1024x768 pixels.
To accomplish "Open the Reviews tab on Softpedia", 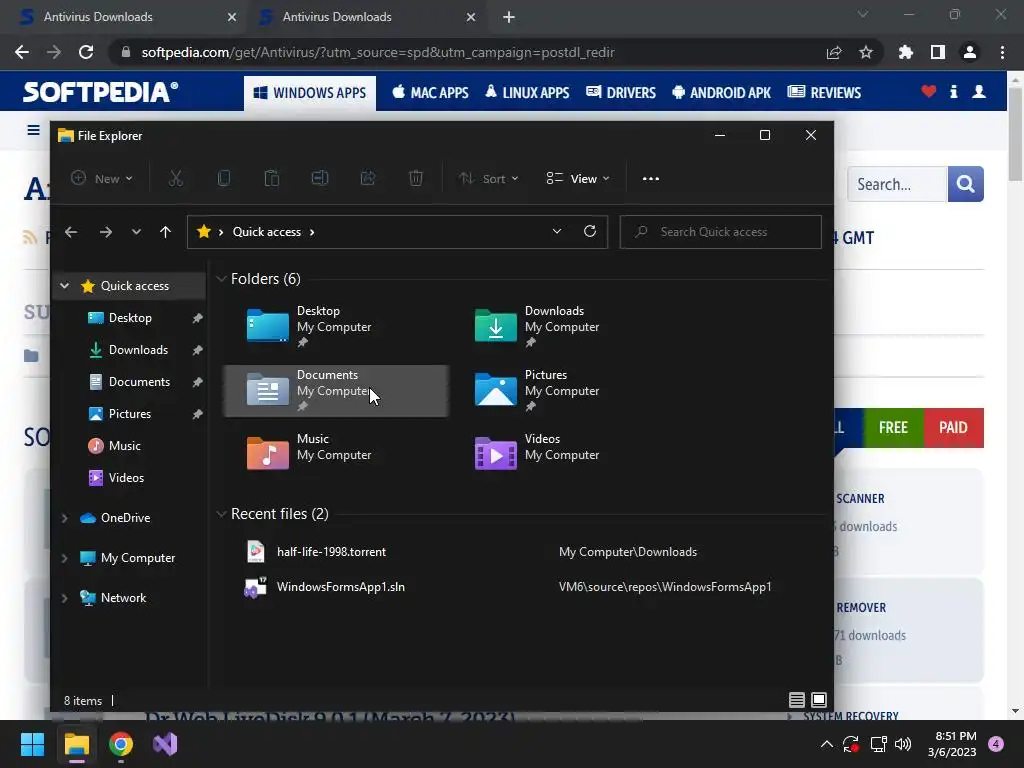I will pyautogui.click(x=824, y=93).
